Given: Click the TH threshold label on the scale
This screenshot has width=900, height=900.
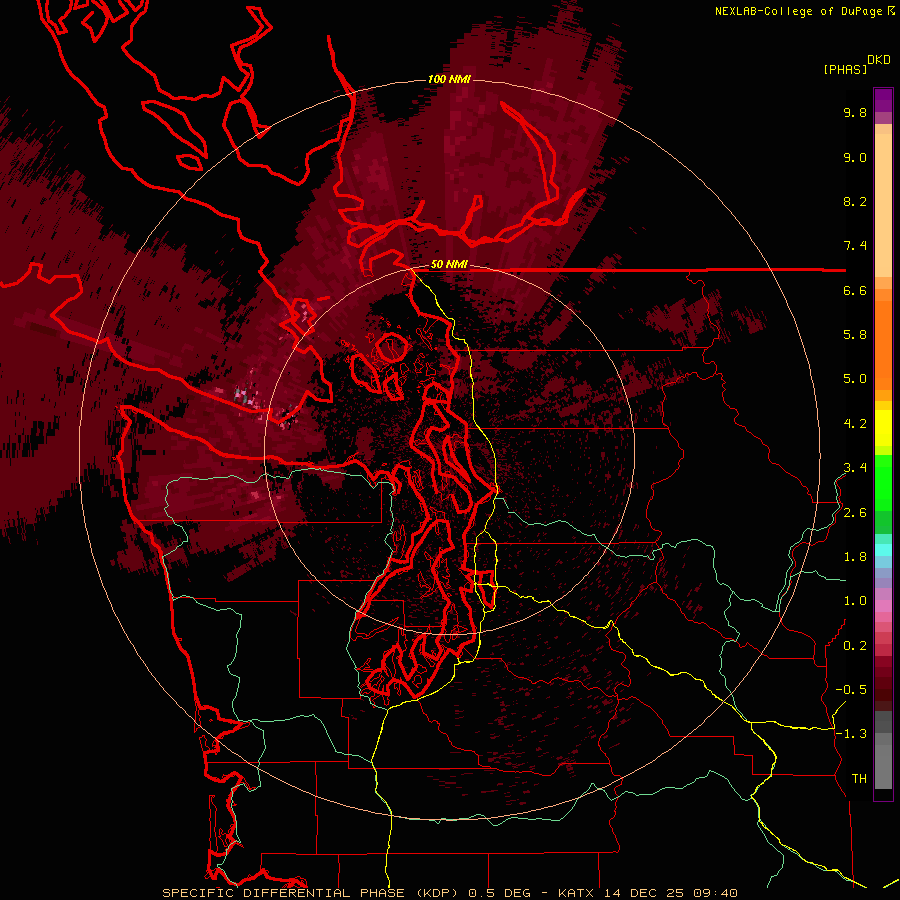Looking at the screenshot, I should 859,779.
